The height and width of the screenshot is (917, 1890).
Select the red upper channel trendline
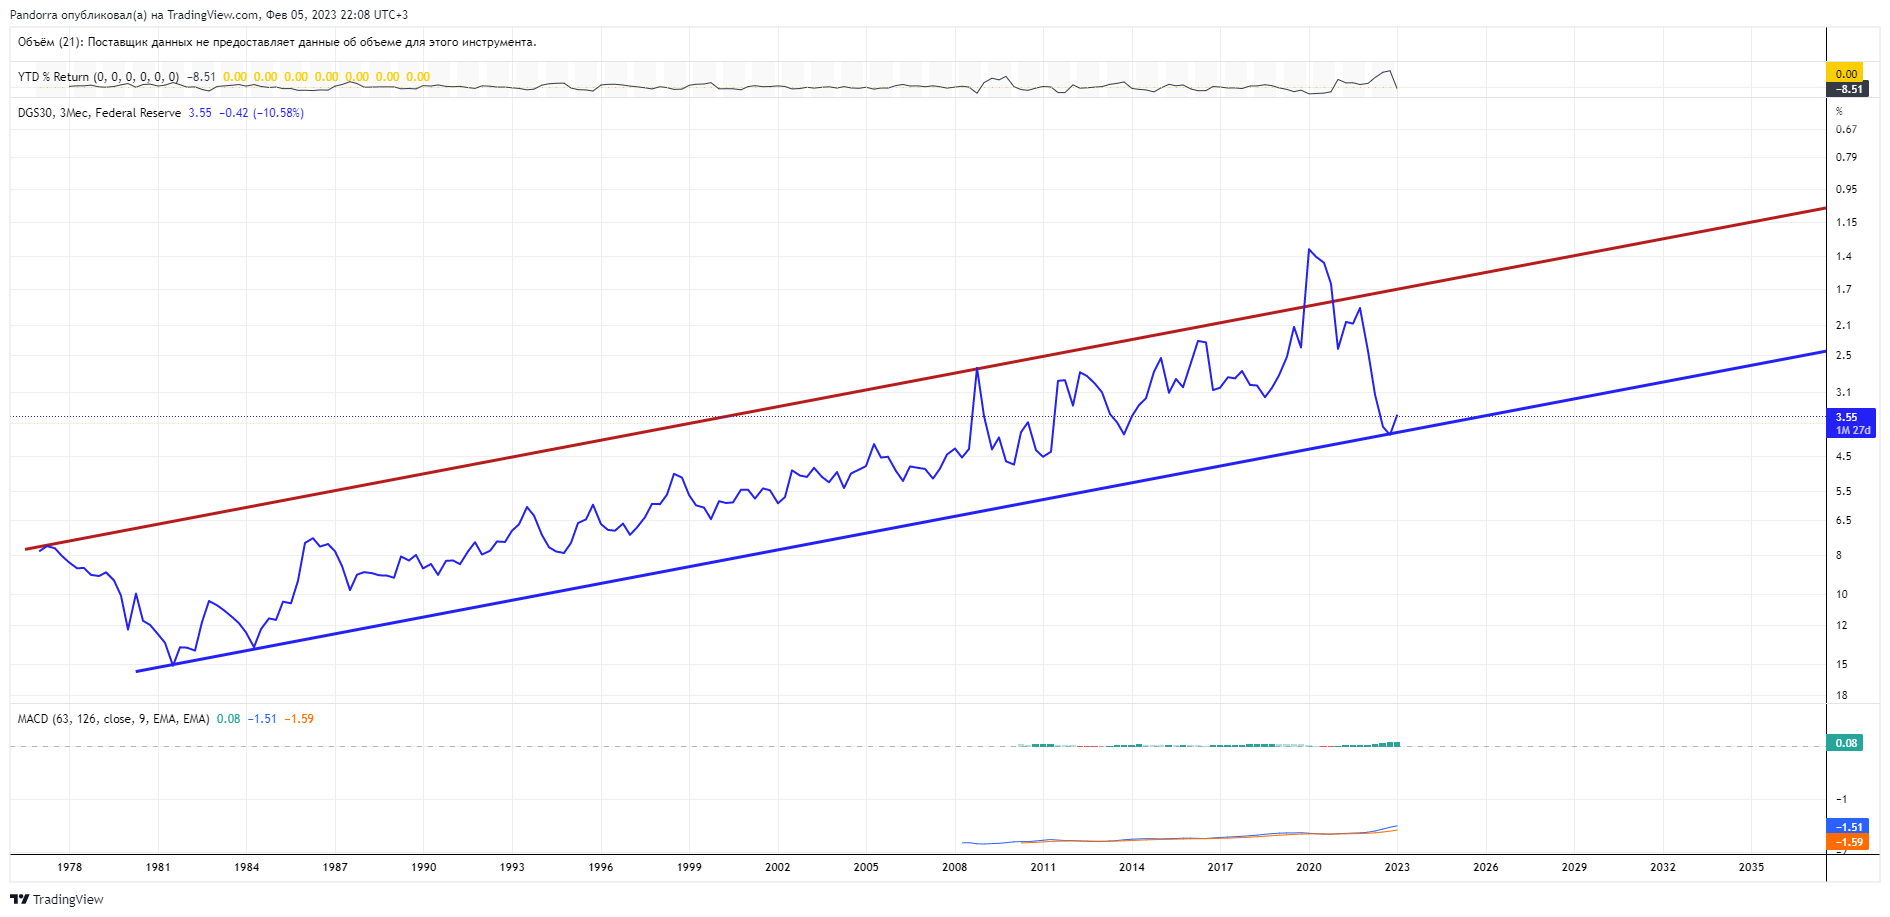point(925,379)
